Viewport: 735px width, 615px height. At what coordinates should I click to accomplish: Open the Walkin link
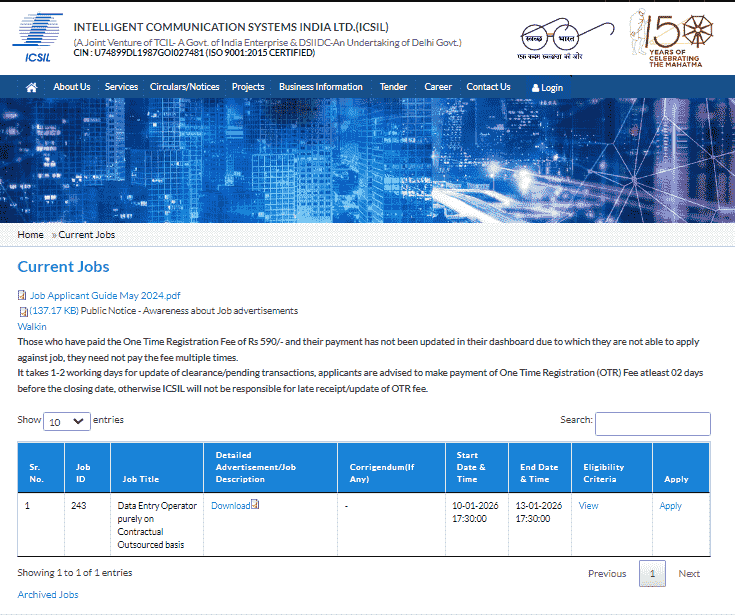pos(32,327)
